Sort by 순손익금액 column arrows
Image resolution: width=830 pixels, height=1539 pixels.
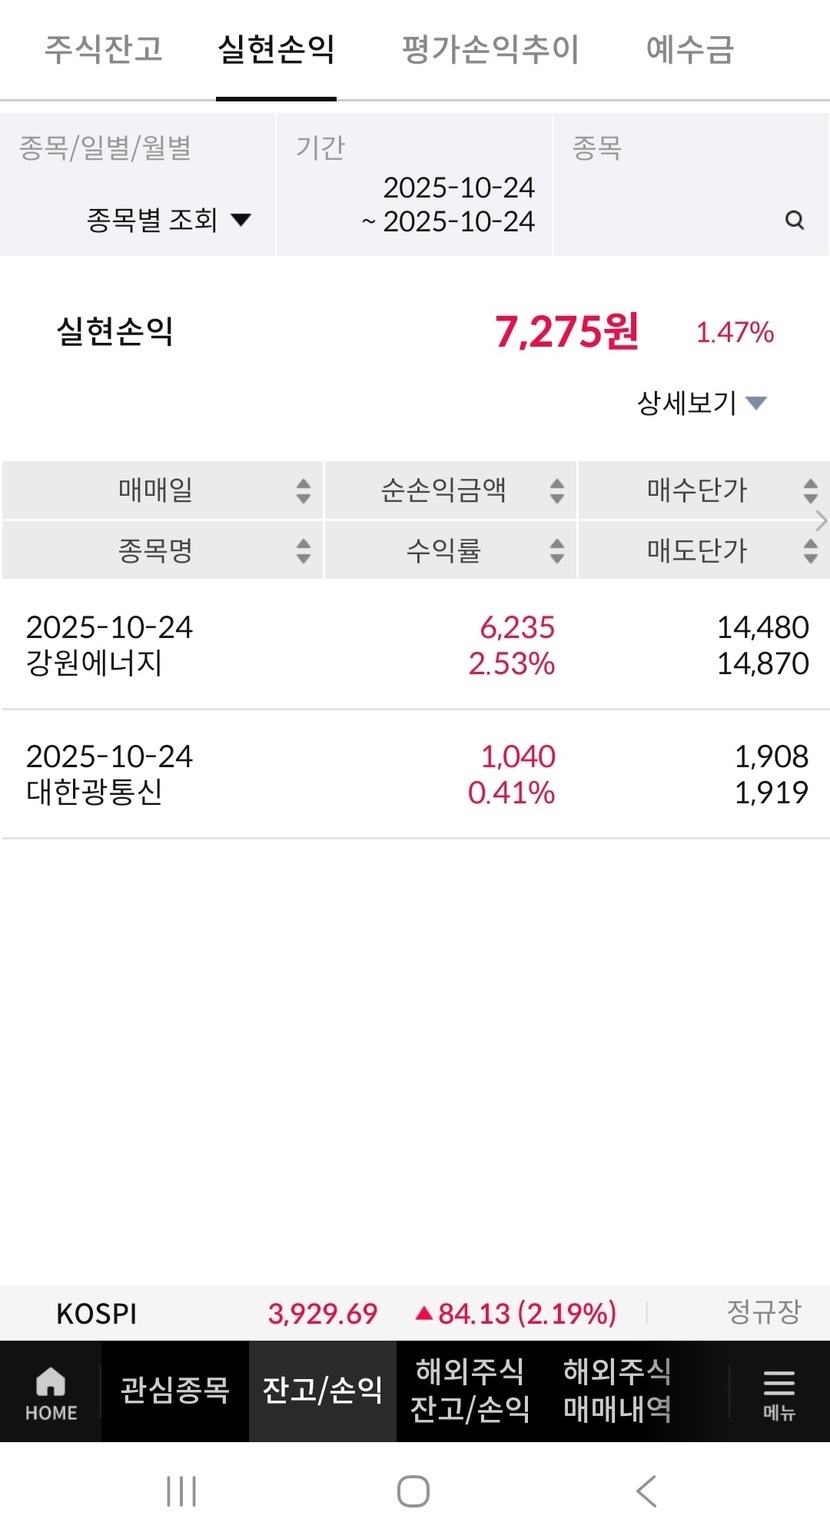coord(557,491)
